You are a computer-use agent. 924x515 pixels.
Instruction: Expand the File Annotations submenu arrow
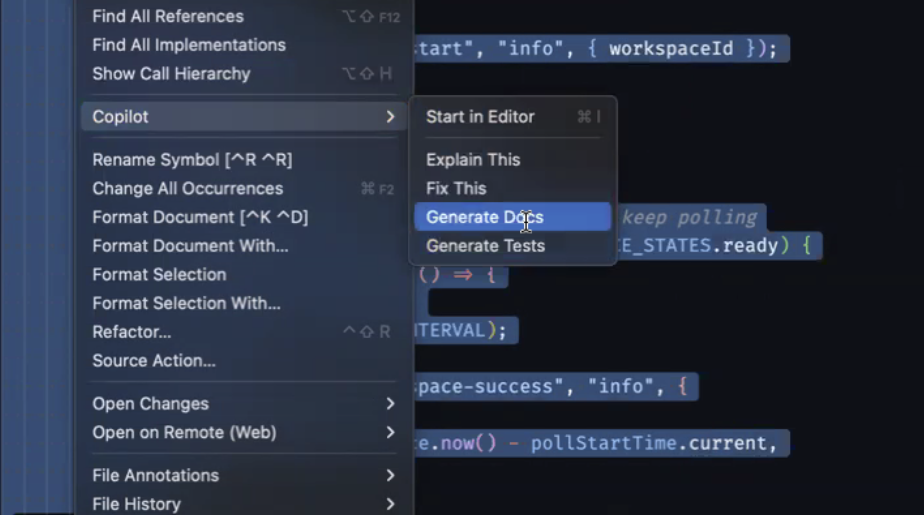point(390,476)
